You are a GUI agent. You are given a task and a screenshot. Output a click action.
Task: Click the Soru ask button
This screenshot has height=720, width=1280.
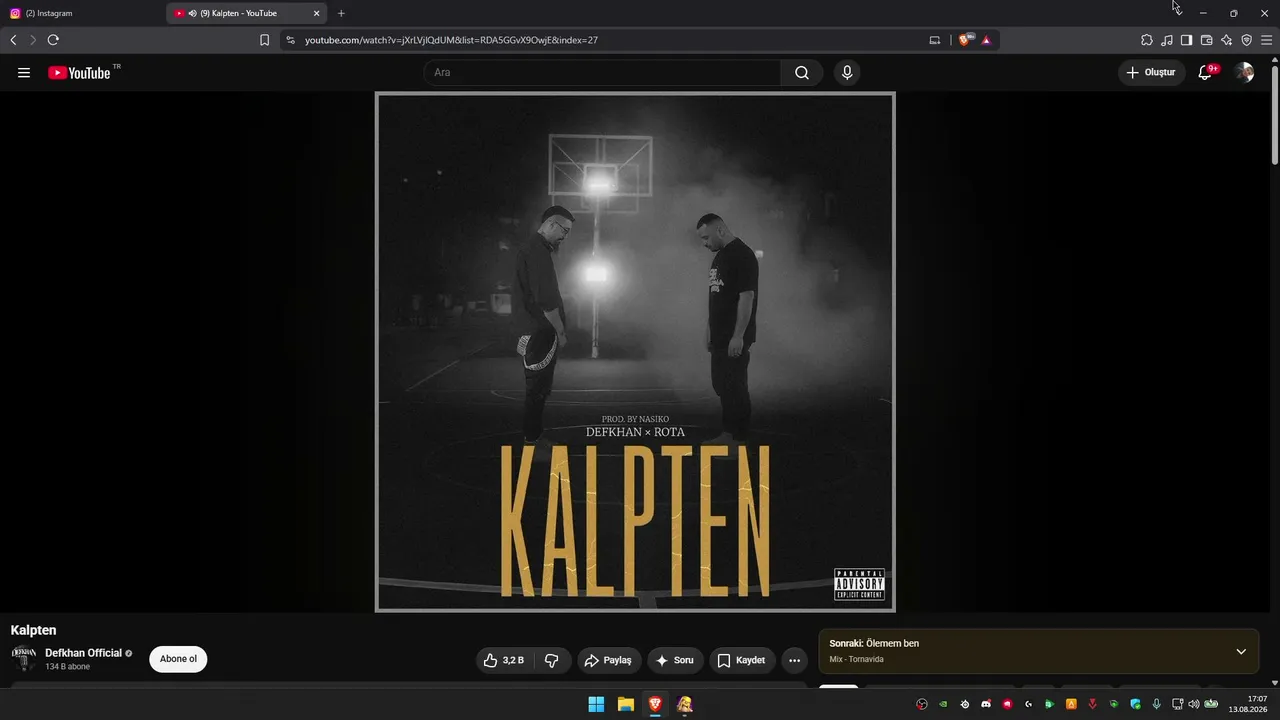675,660
